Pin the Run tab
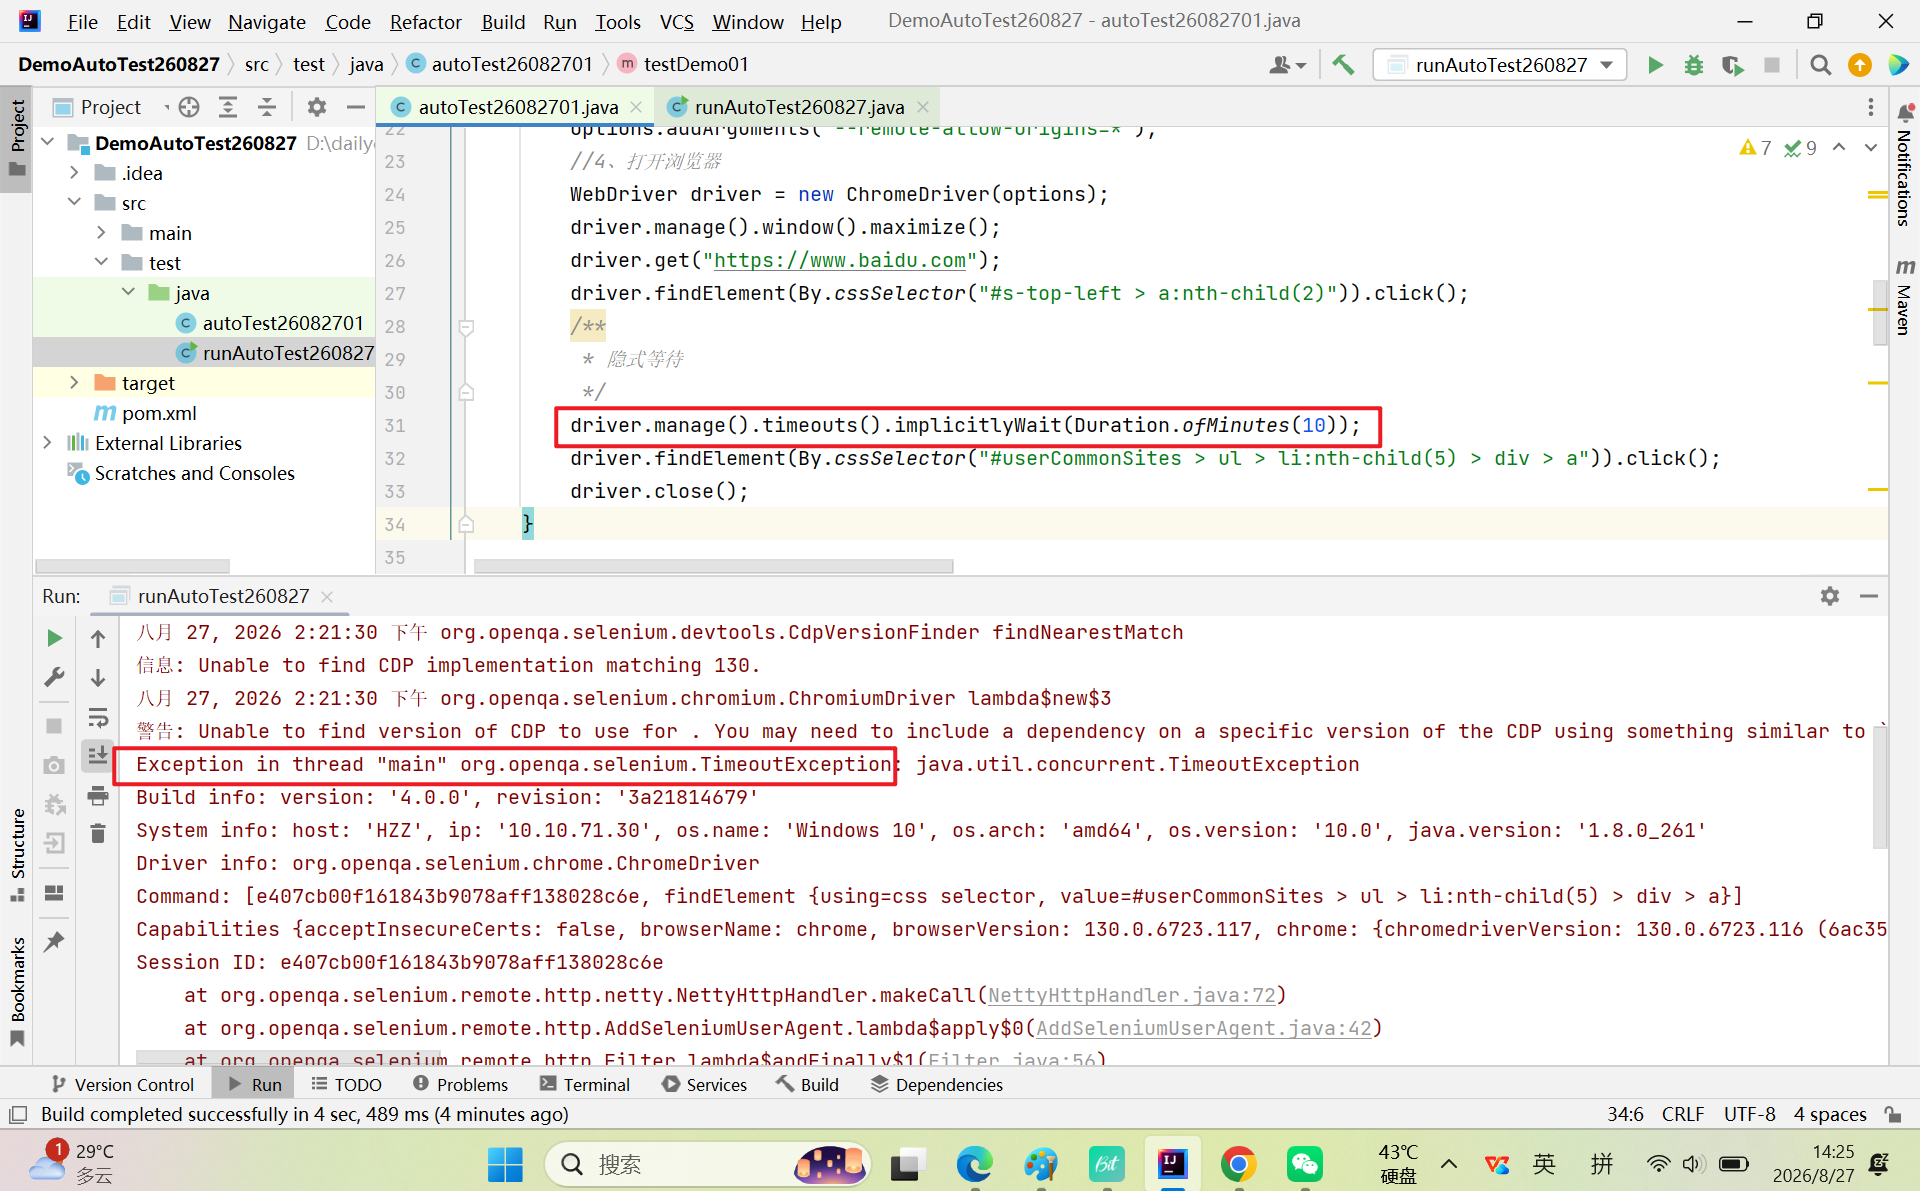The height and width of the screenshot is (1191, 1920). tap(54, 941)
